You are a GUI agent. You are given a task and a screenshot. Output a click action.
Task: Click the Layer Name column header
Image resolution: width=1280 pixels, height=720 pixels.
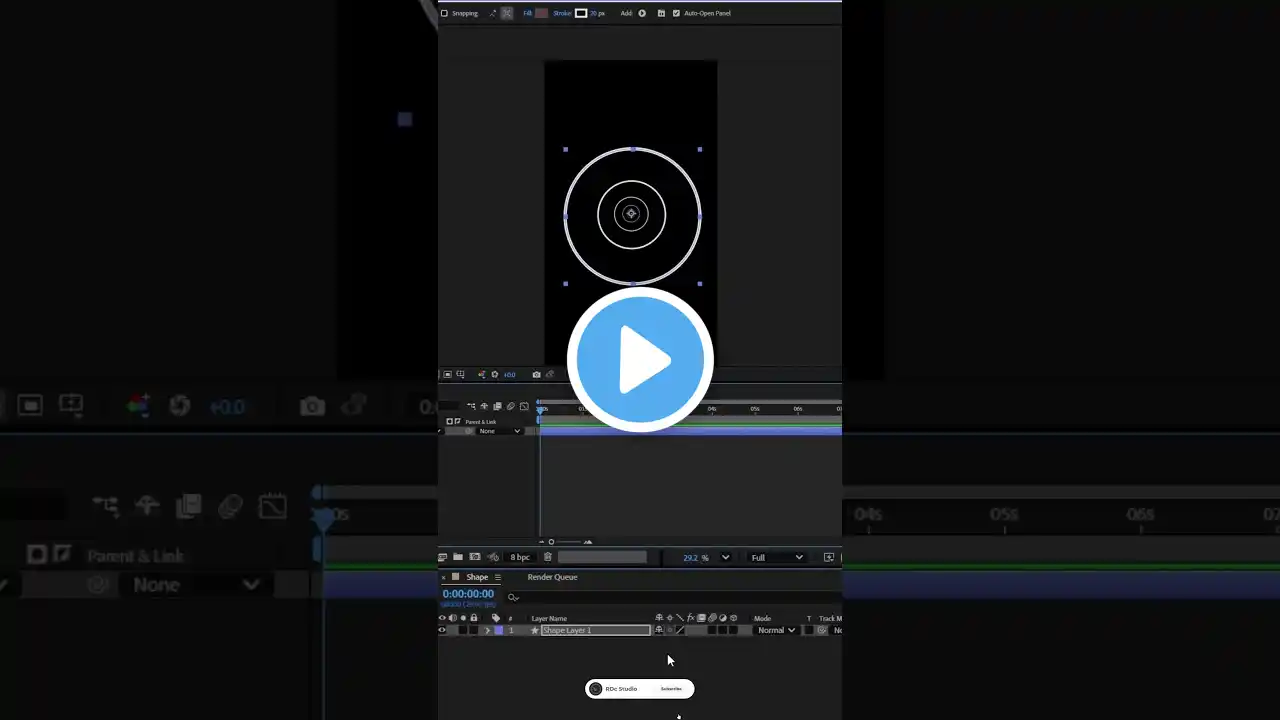pyautogui.click(x=549, y=618)
